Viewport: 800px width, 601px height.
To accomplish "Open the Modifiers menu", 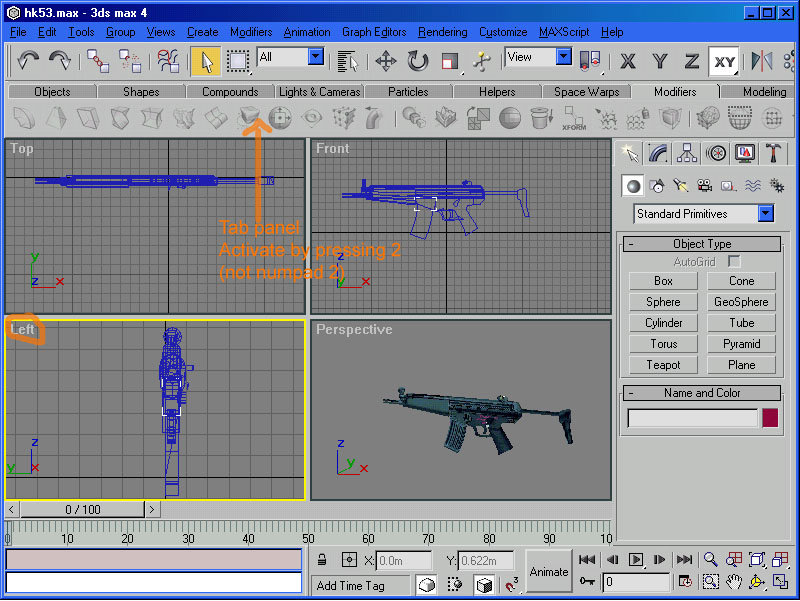I will point(251,32).
